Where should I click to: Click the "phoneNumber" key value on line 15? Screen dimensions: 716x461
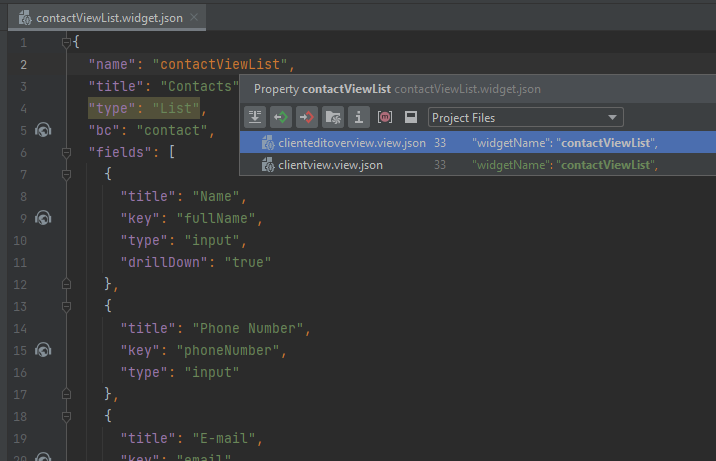(x=227, y=350)
